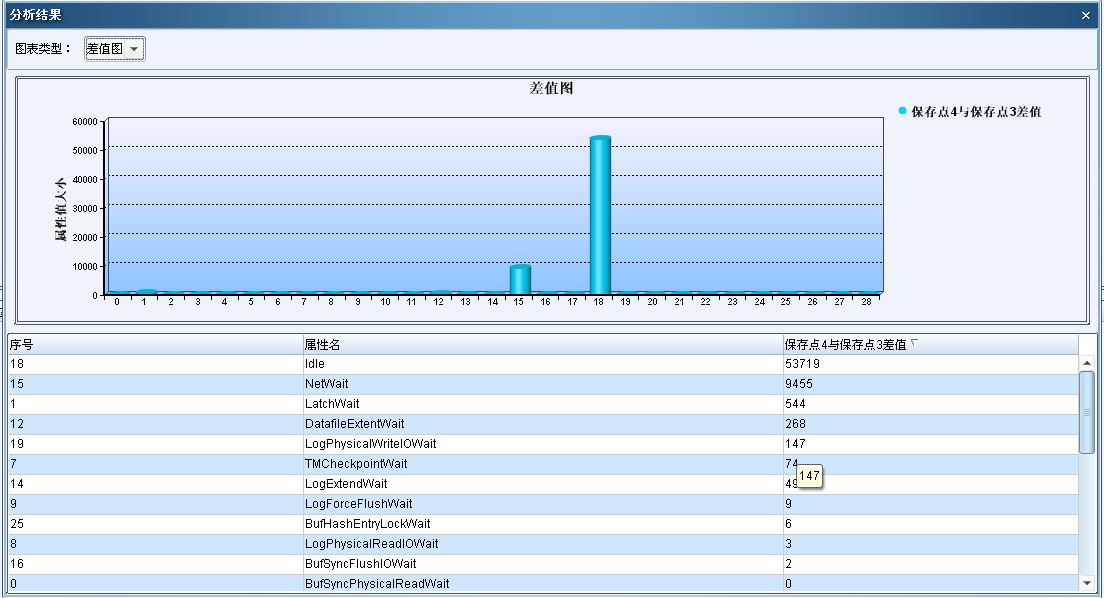Click the vertical scrollbar thumb of the table
This screenshot has width=1104, height=598.
click(x=1087, y=412)
